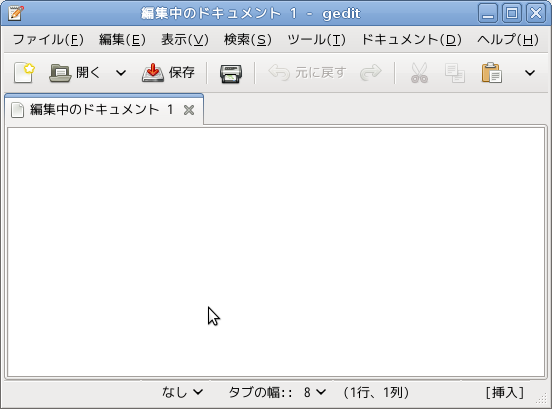Open the syntax highlighting なし dropdown
The image size is (552, 409).
point(182,392)
